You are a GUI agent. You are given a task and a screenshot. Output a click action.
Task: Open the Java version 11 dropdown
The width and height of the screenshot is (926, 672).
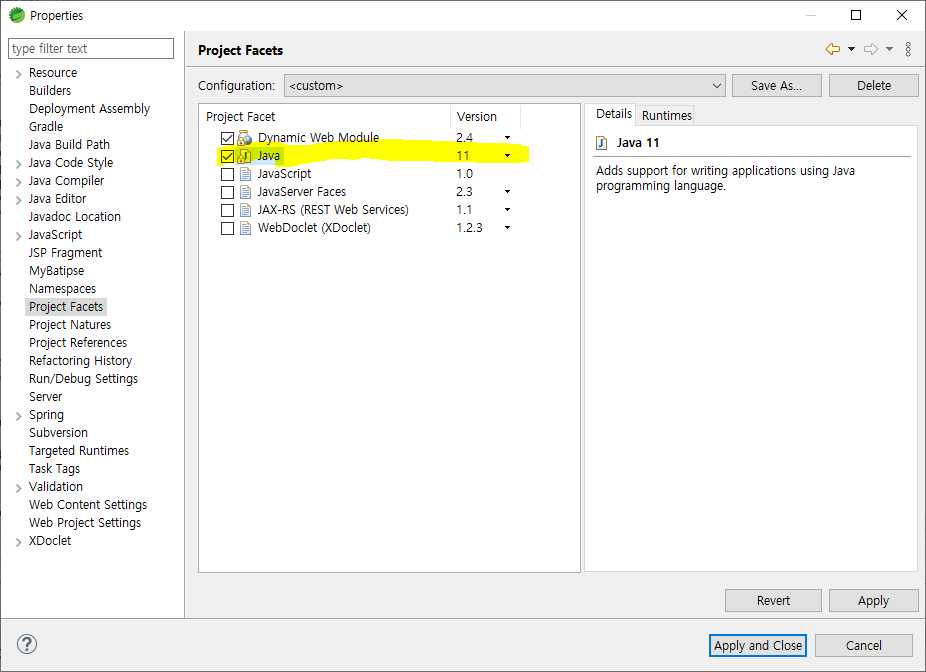(x=507, y=156)
